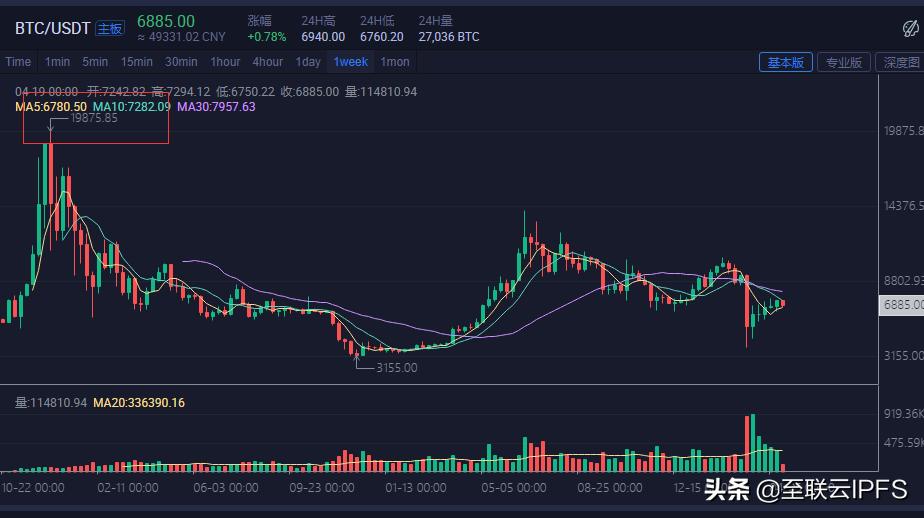
Task: Click the 3155.00 low price marker
Action: pos(396,368)
